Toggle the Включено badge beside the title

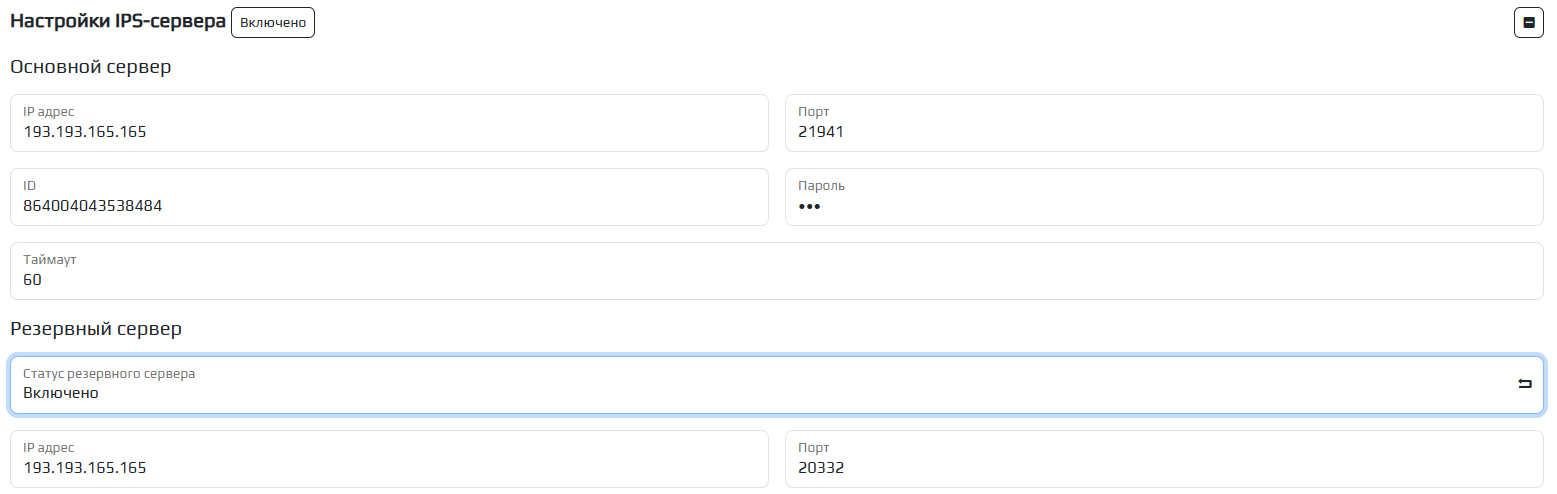click(272, 22)
